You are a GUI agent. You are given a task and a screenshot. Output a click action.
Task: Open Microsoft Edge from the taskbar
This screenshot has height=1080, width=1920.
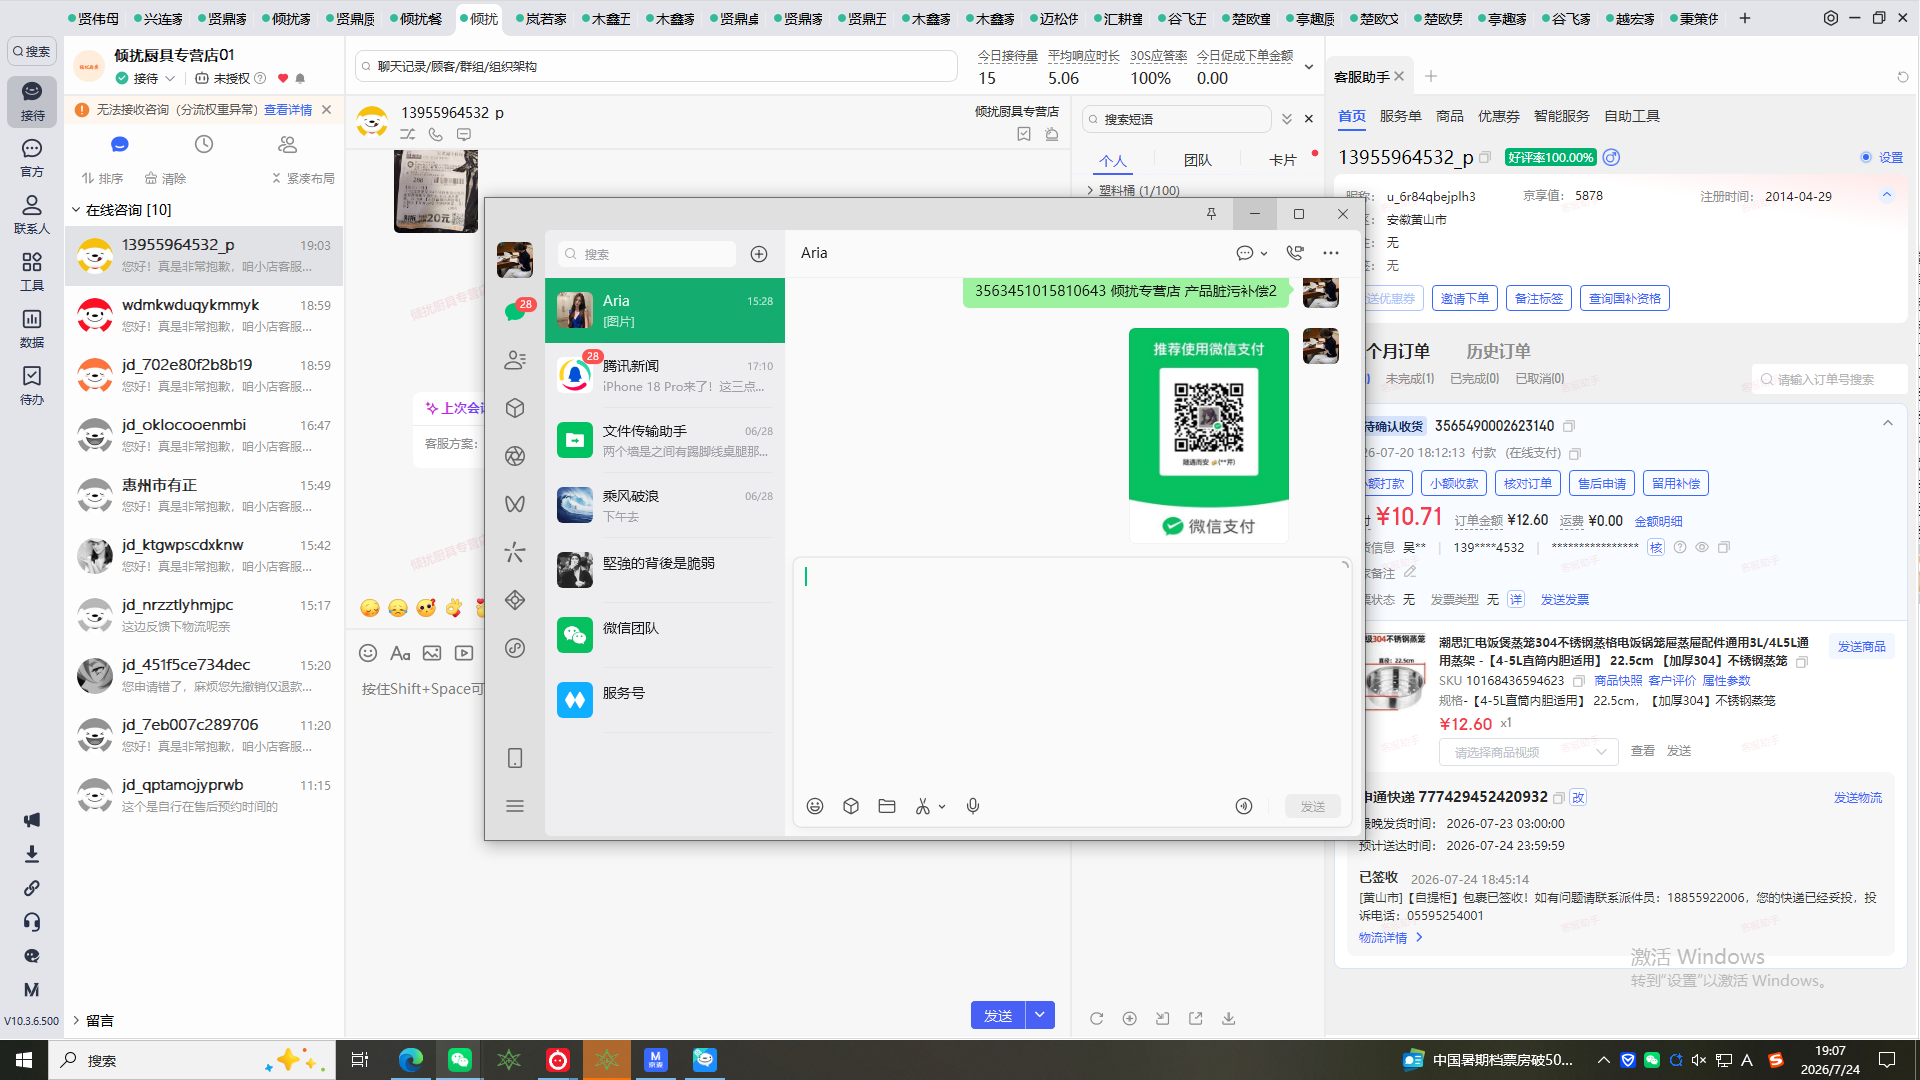411,1060
